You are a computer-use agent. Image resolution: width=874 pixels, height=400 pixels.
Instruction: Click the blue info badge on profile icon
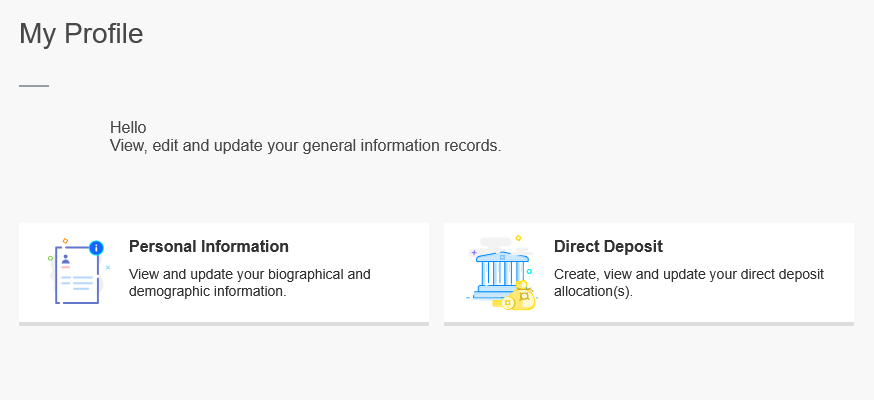click(x=96, y=247)
